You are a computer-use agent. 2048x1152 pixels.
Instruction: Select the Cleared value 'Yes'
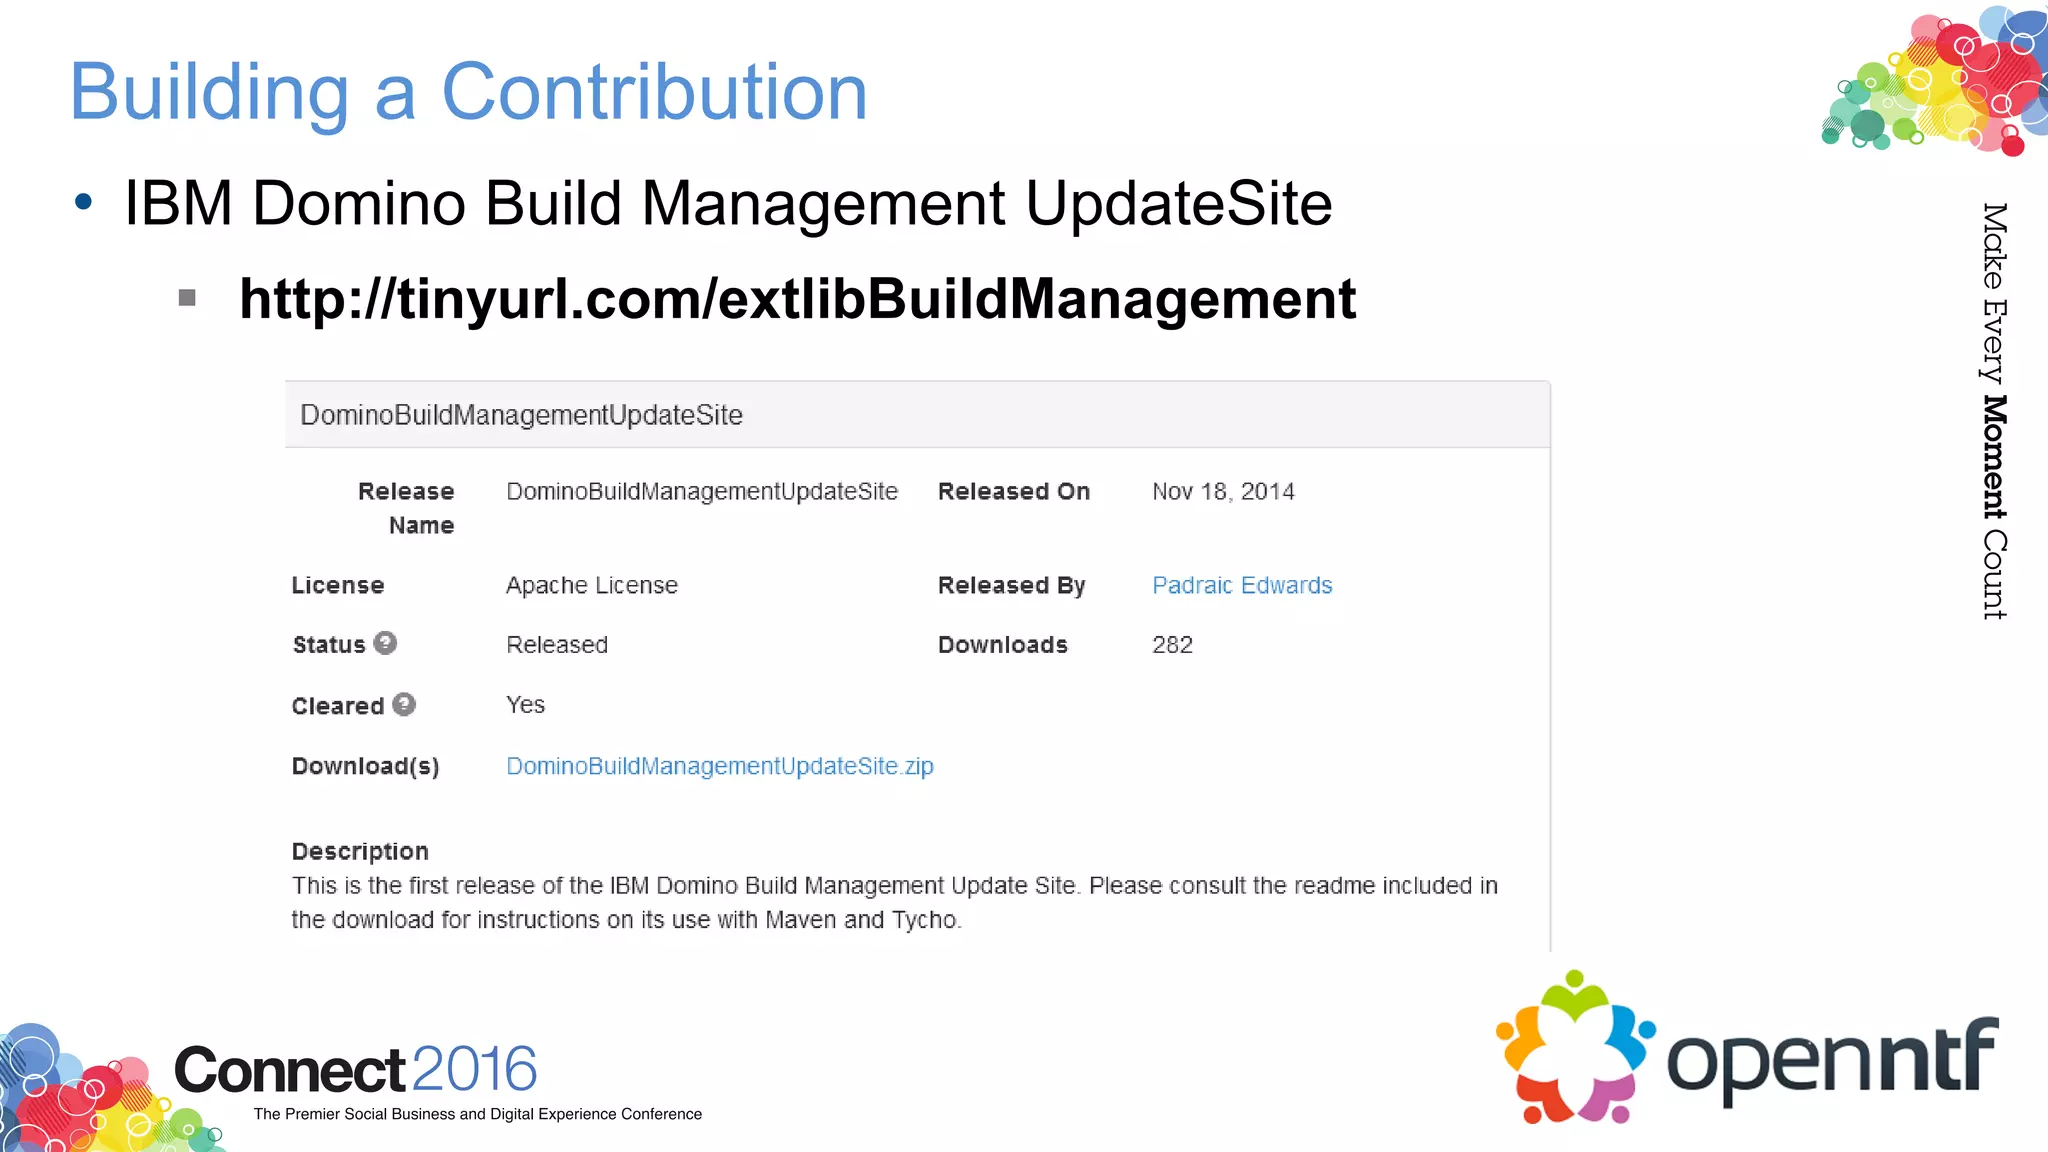pyautogui.click(x=525, y=705)
